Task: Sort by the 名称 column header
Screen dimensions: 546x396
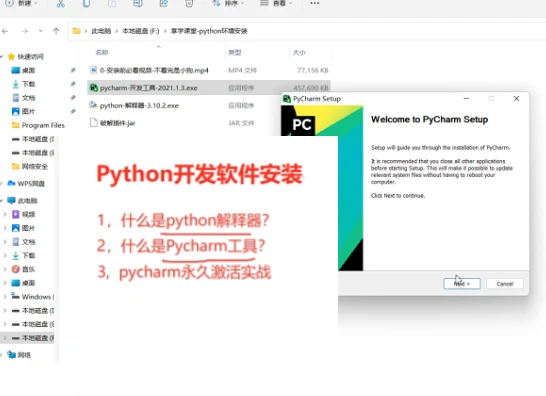Action: (x=102, y=52)
